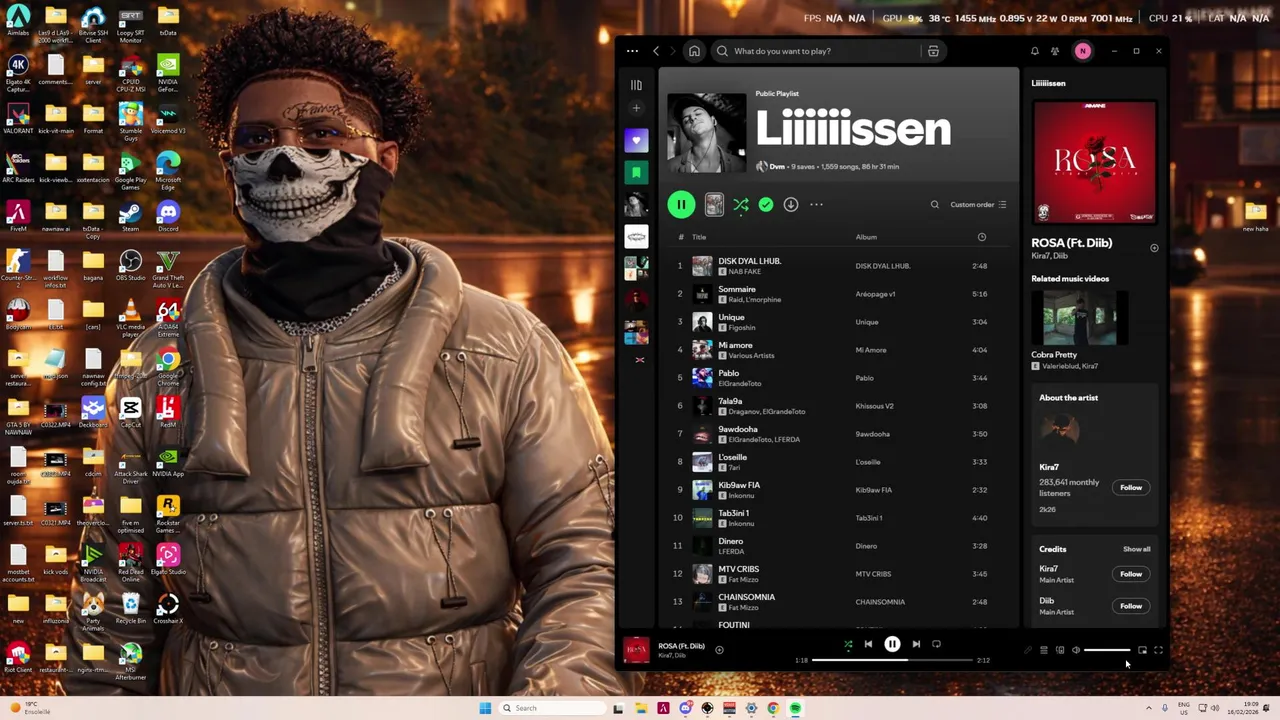Download the Liiiiiissen playlist

[x=790, y=204]
